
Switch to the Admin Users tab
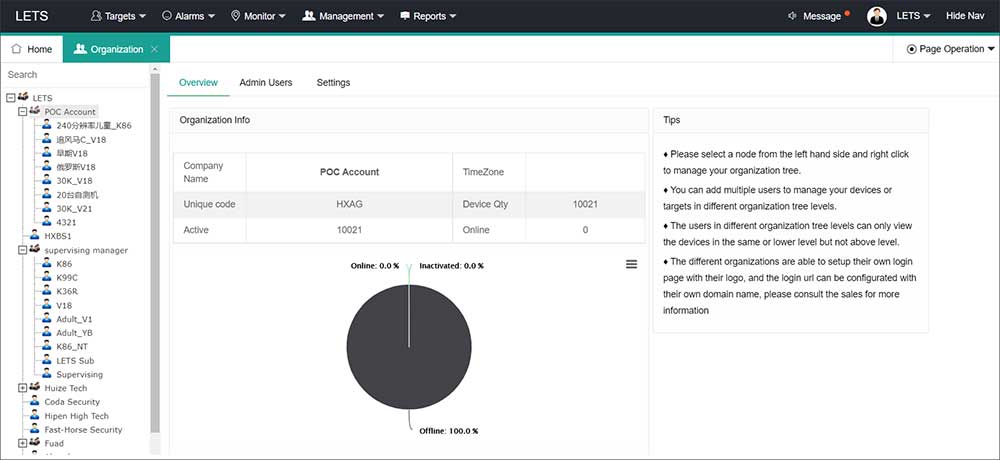266,82
